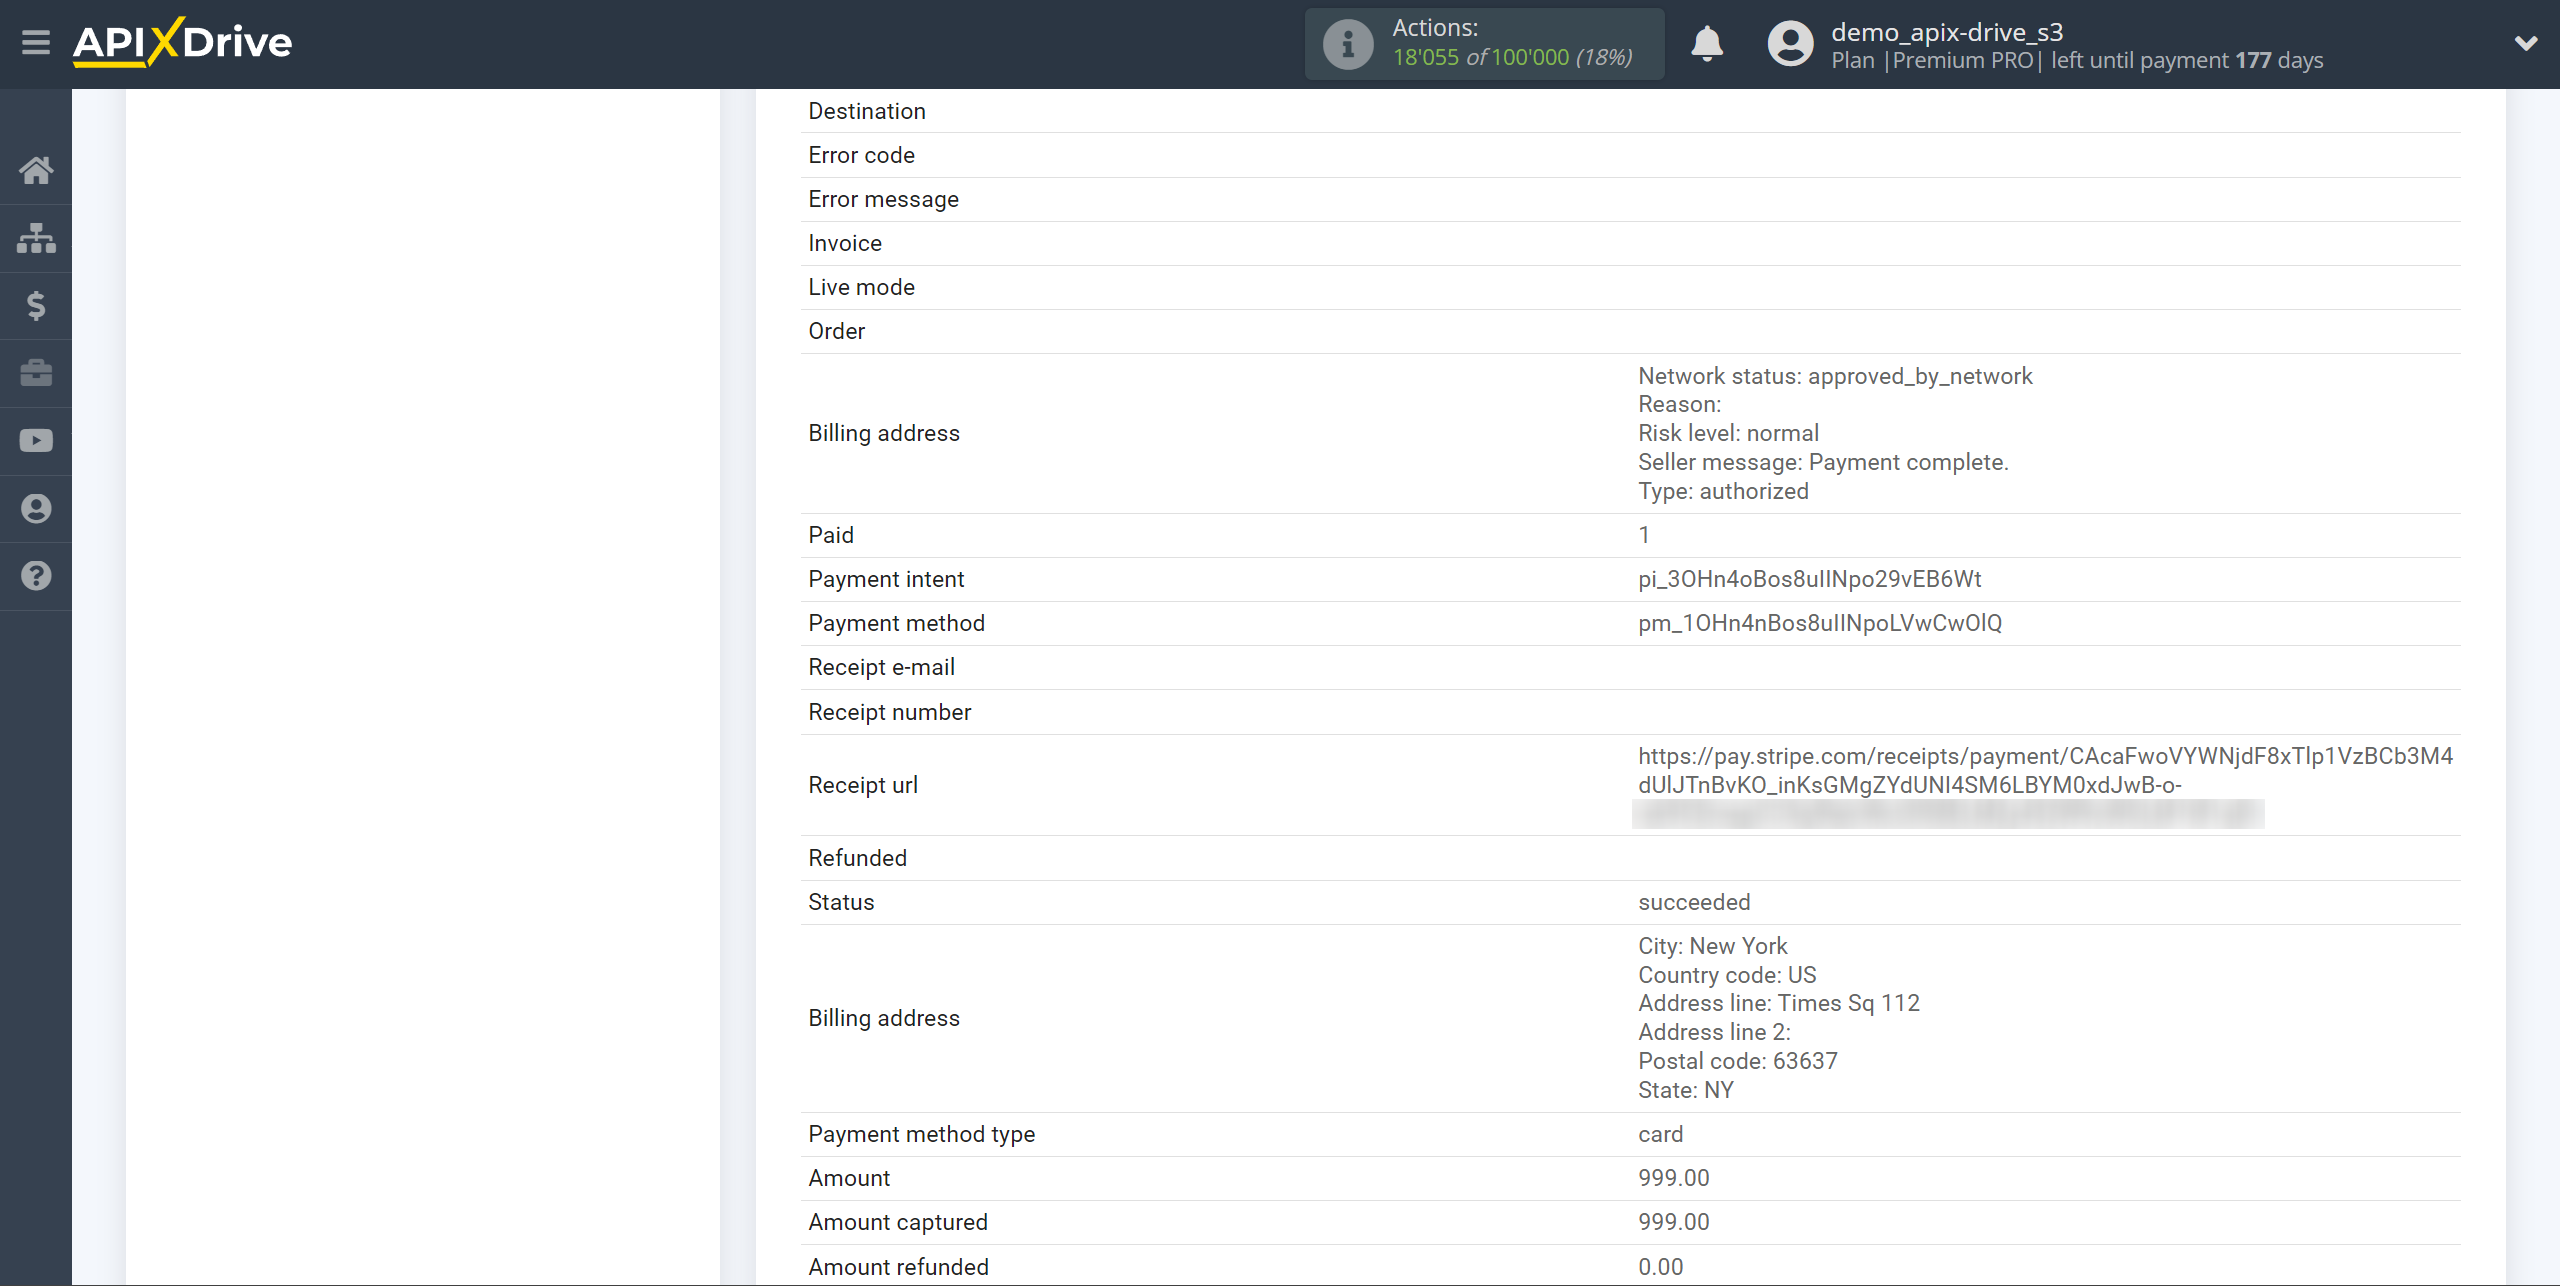The height and width of the screenshot is (1286, 2560).
Task: Click the 'Address line: Times Sq 112' text
Action: 1779,1003
